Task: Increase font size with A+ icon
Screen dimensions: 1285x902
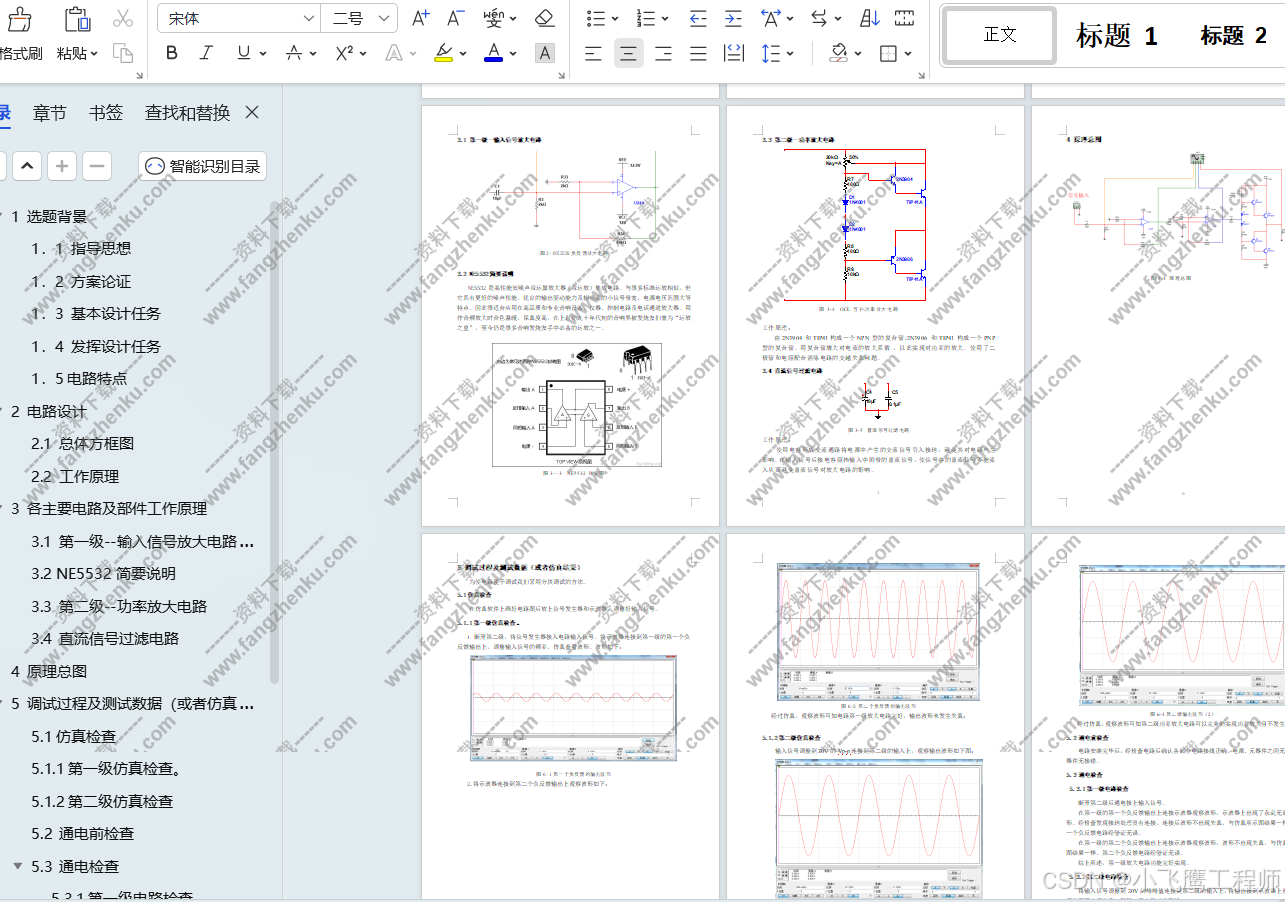Action: pyautogui.click(x=421, y=18)
